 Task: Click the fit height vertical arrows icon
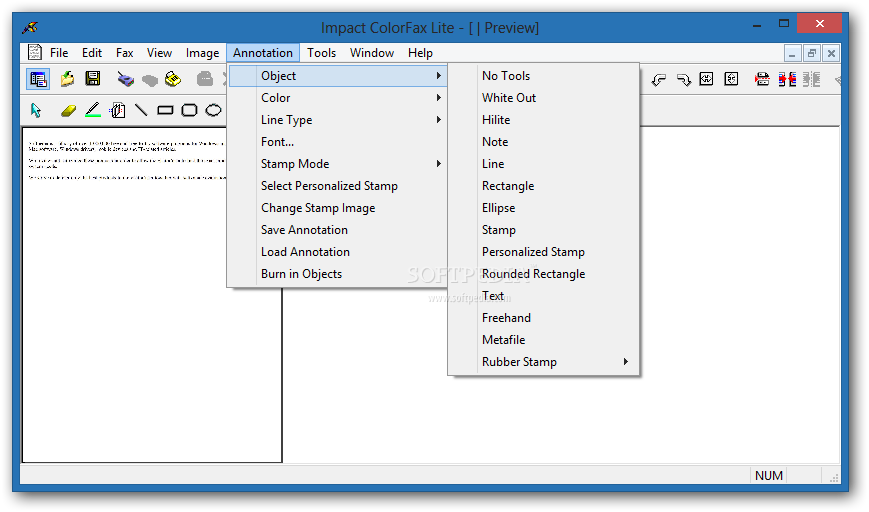point(732,79)
